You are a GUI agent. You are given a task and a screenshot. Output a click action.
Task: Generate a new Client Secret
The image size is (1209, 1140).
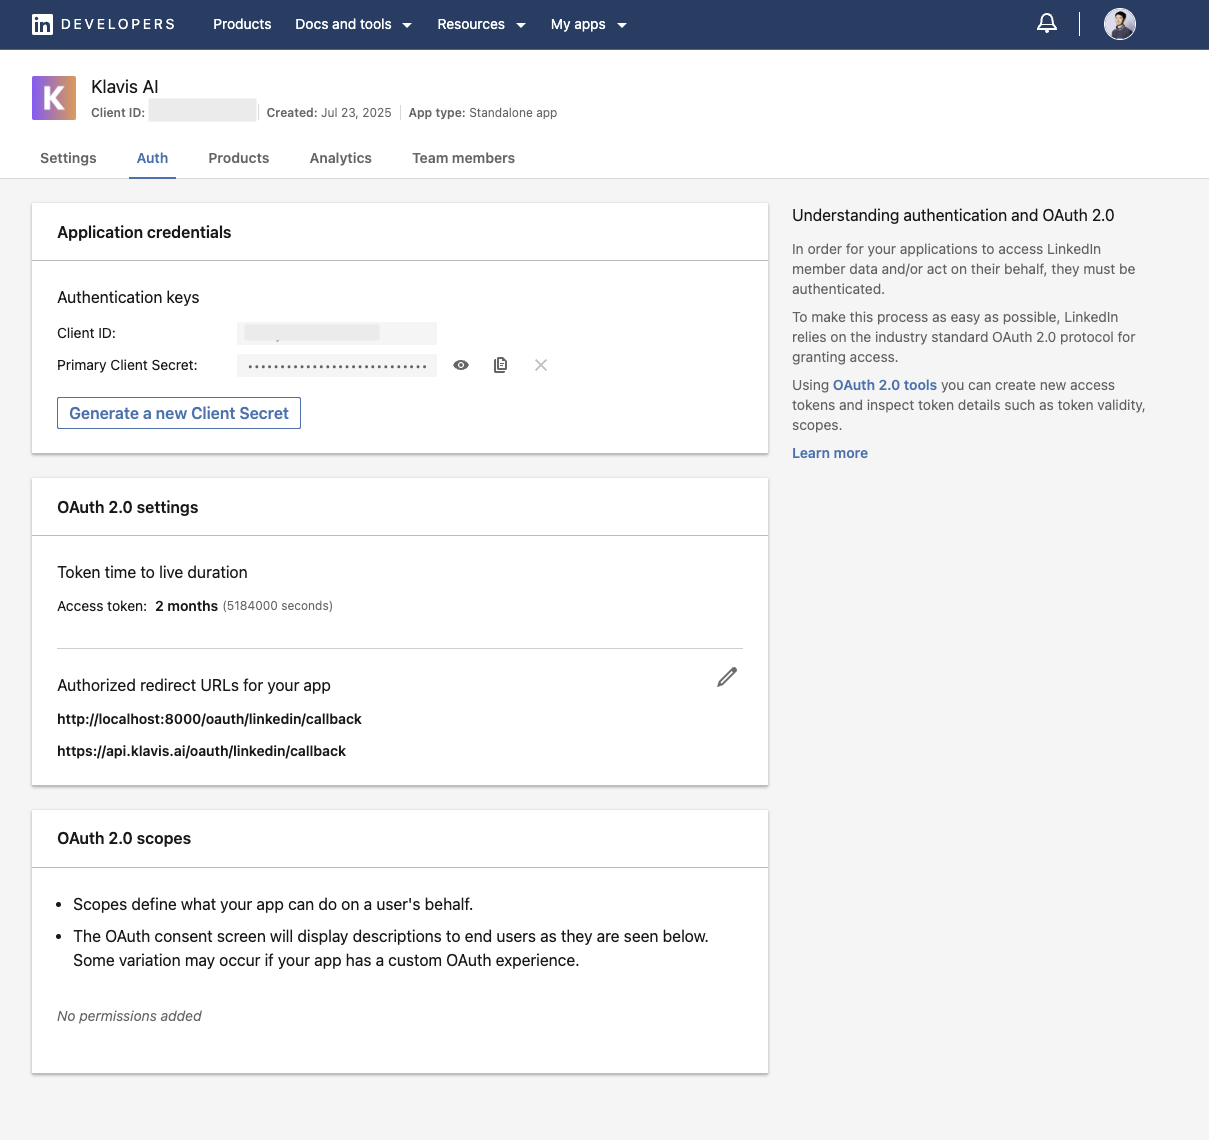coord(179,413)
